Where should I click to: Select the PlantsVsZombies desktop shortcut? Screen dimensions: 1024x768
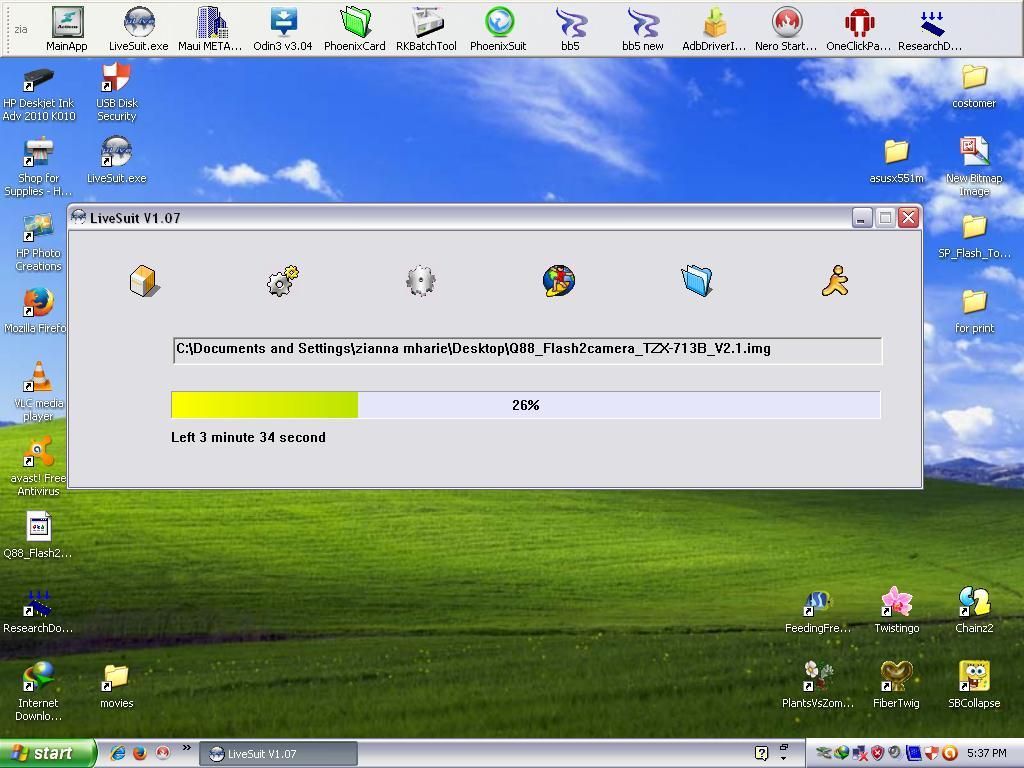[x=818, y=683]
